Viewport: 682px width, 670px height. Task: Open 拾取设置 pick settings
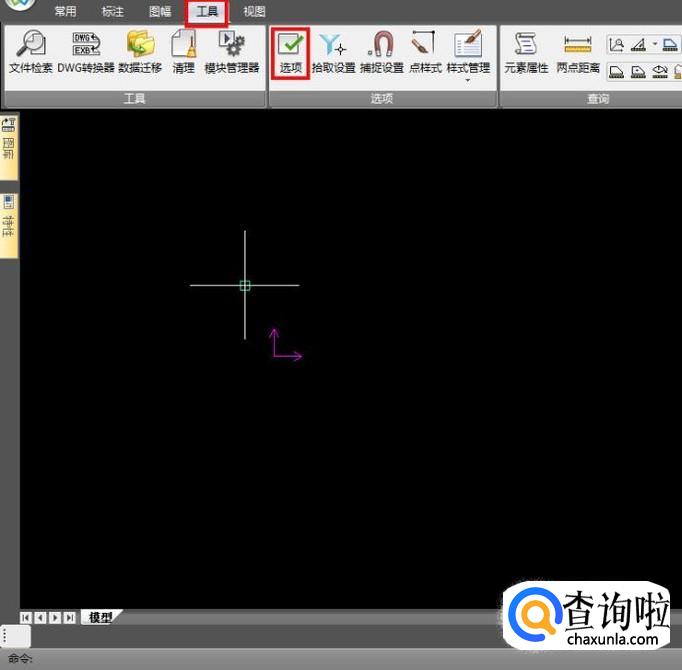tap(333, 52)
